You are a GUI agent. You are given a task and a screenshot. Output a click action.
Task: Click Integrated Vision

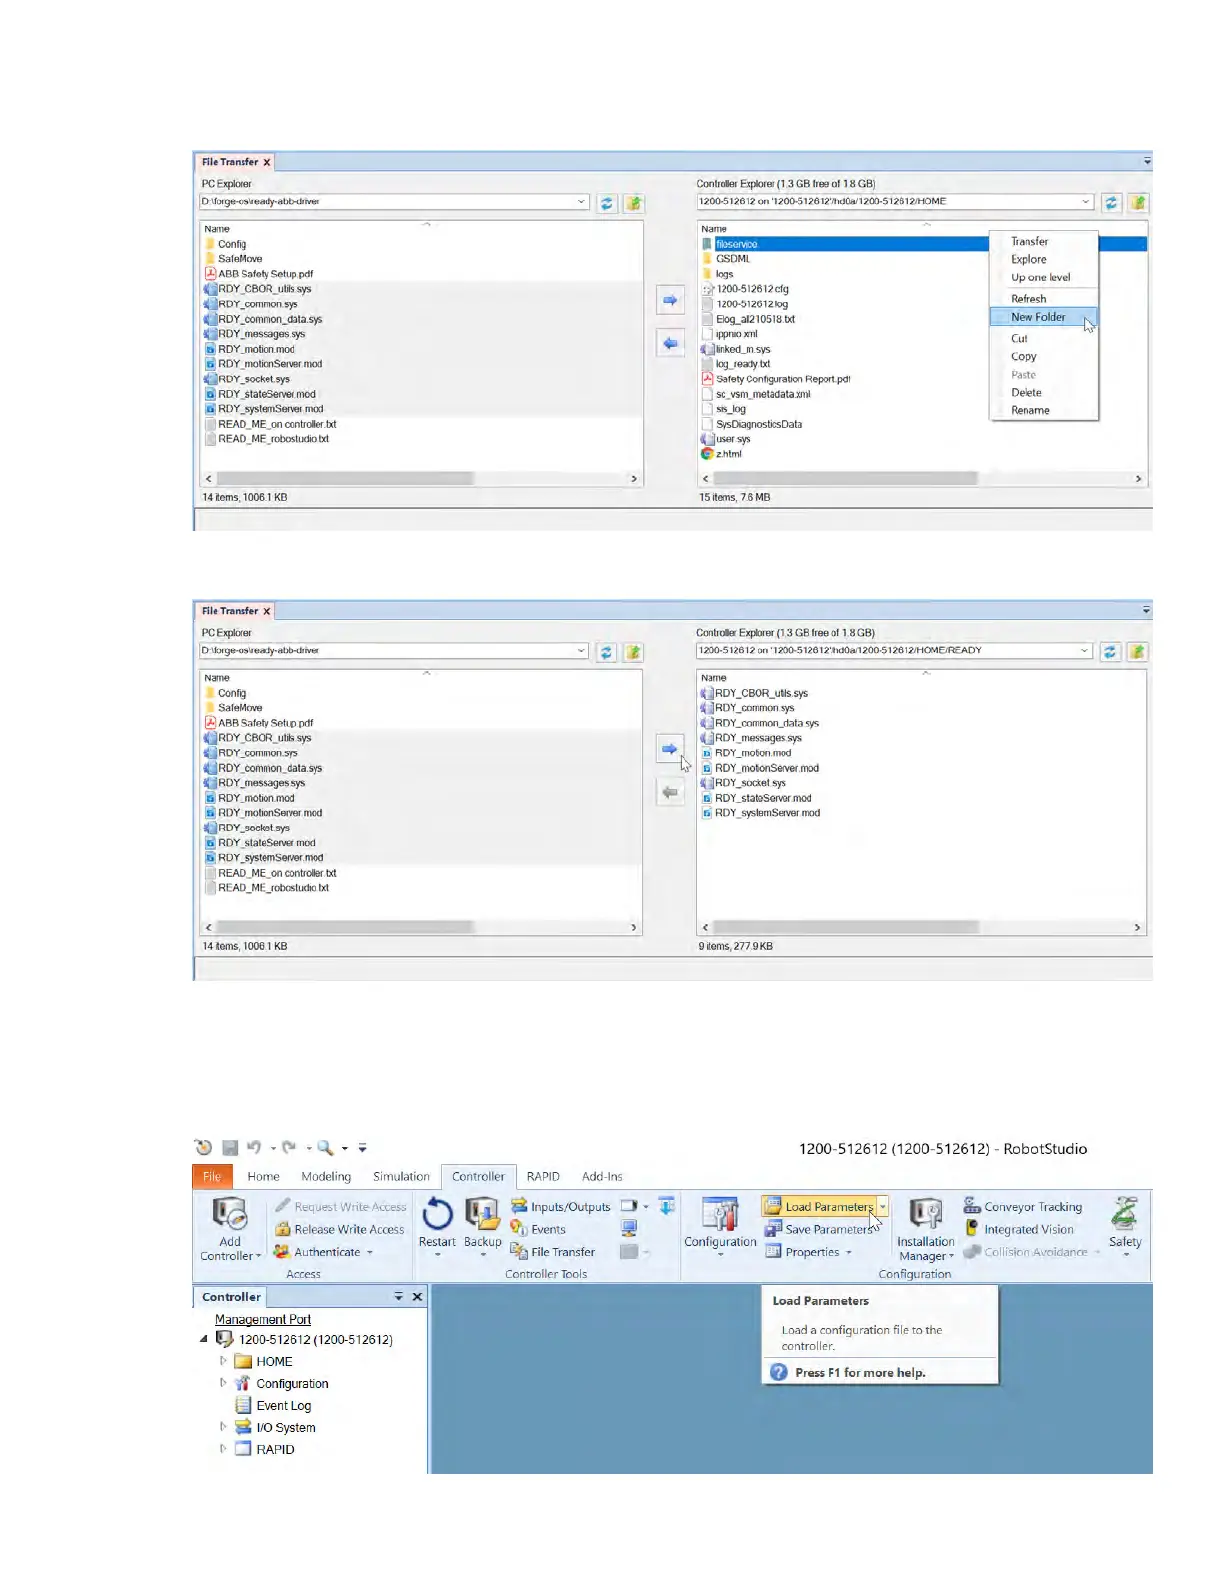tap(1019, 1229)
